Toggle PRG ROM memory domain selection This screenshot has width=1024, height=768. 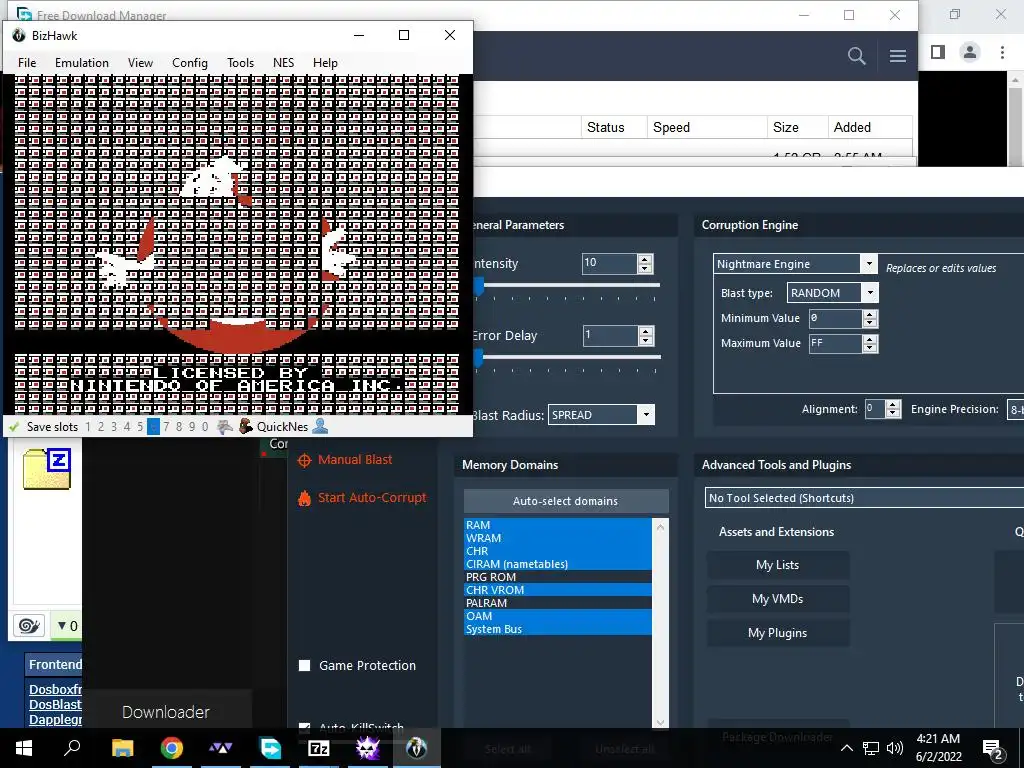(x=558, y=577)
